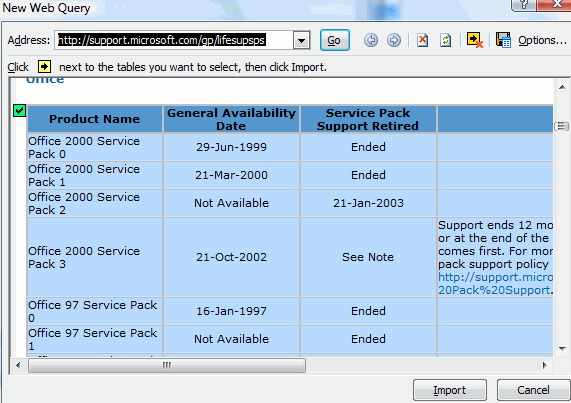Click the '29-Jun-1999' date cell

tap(231, 147)
